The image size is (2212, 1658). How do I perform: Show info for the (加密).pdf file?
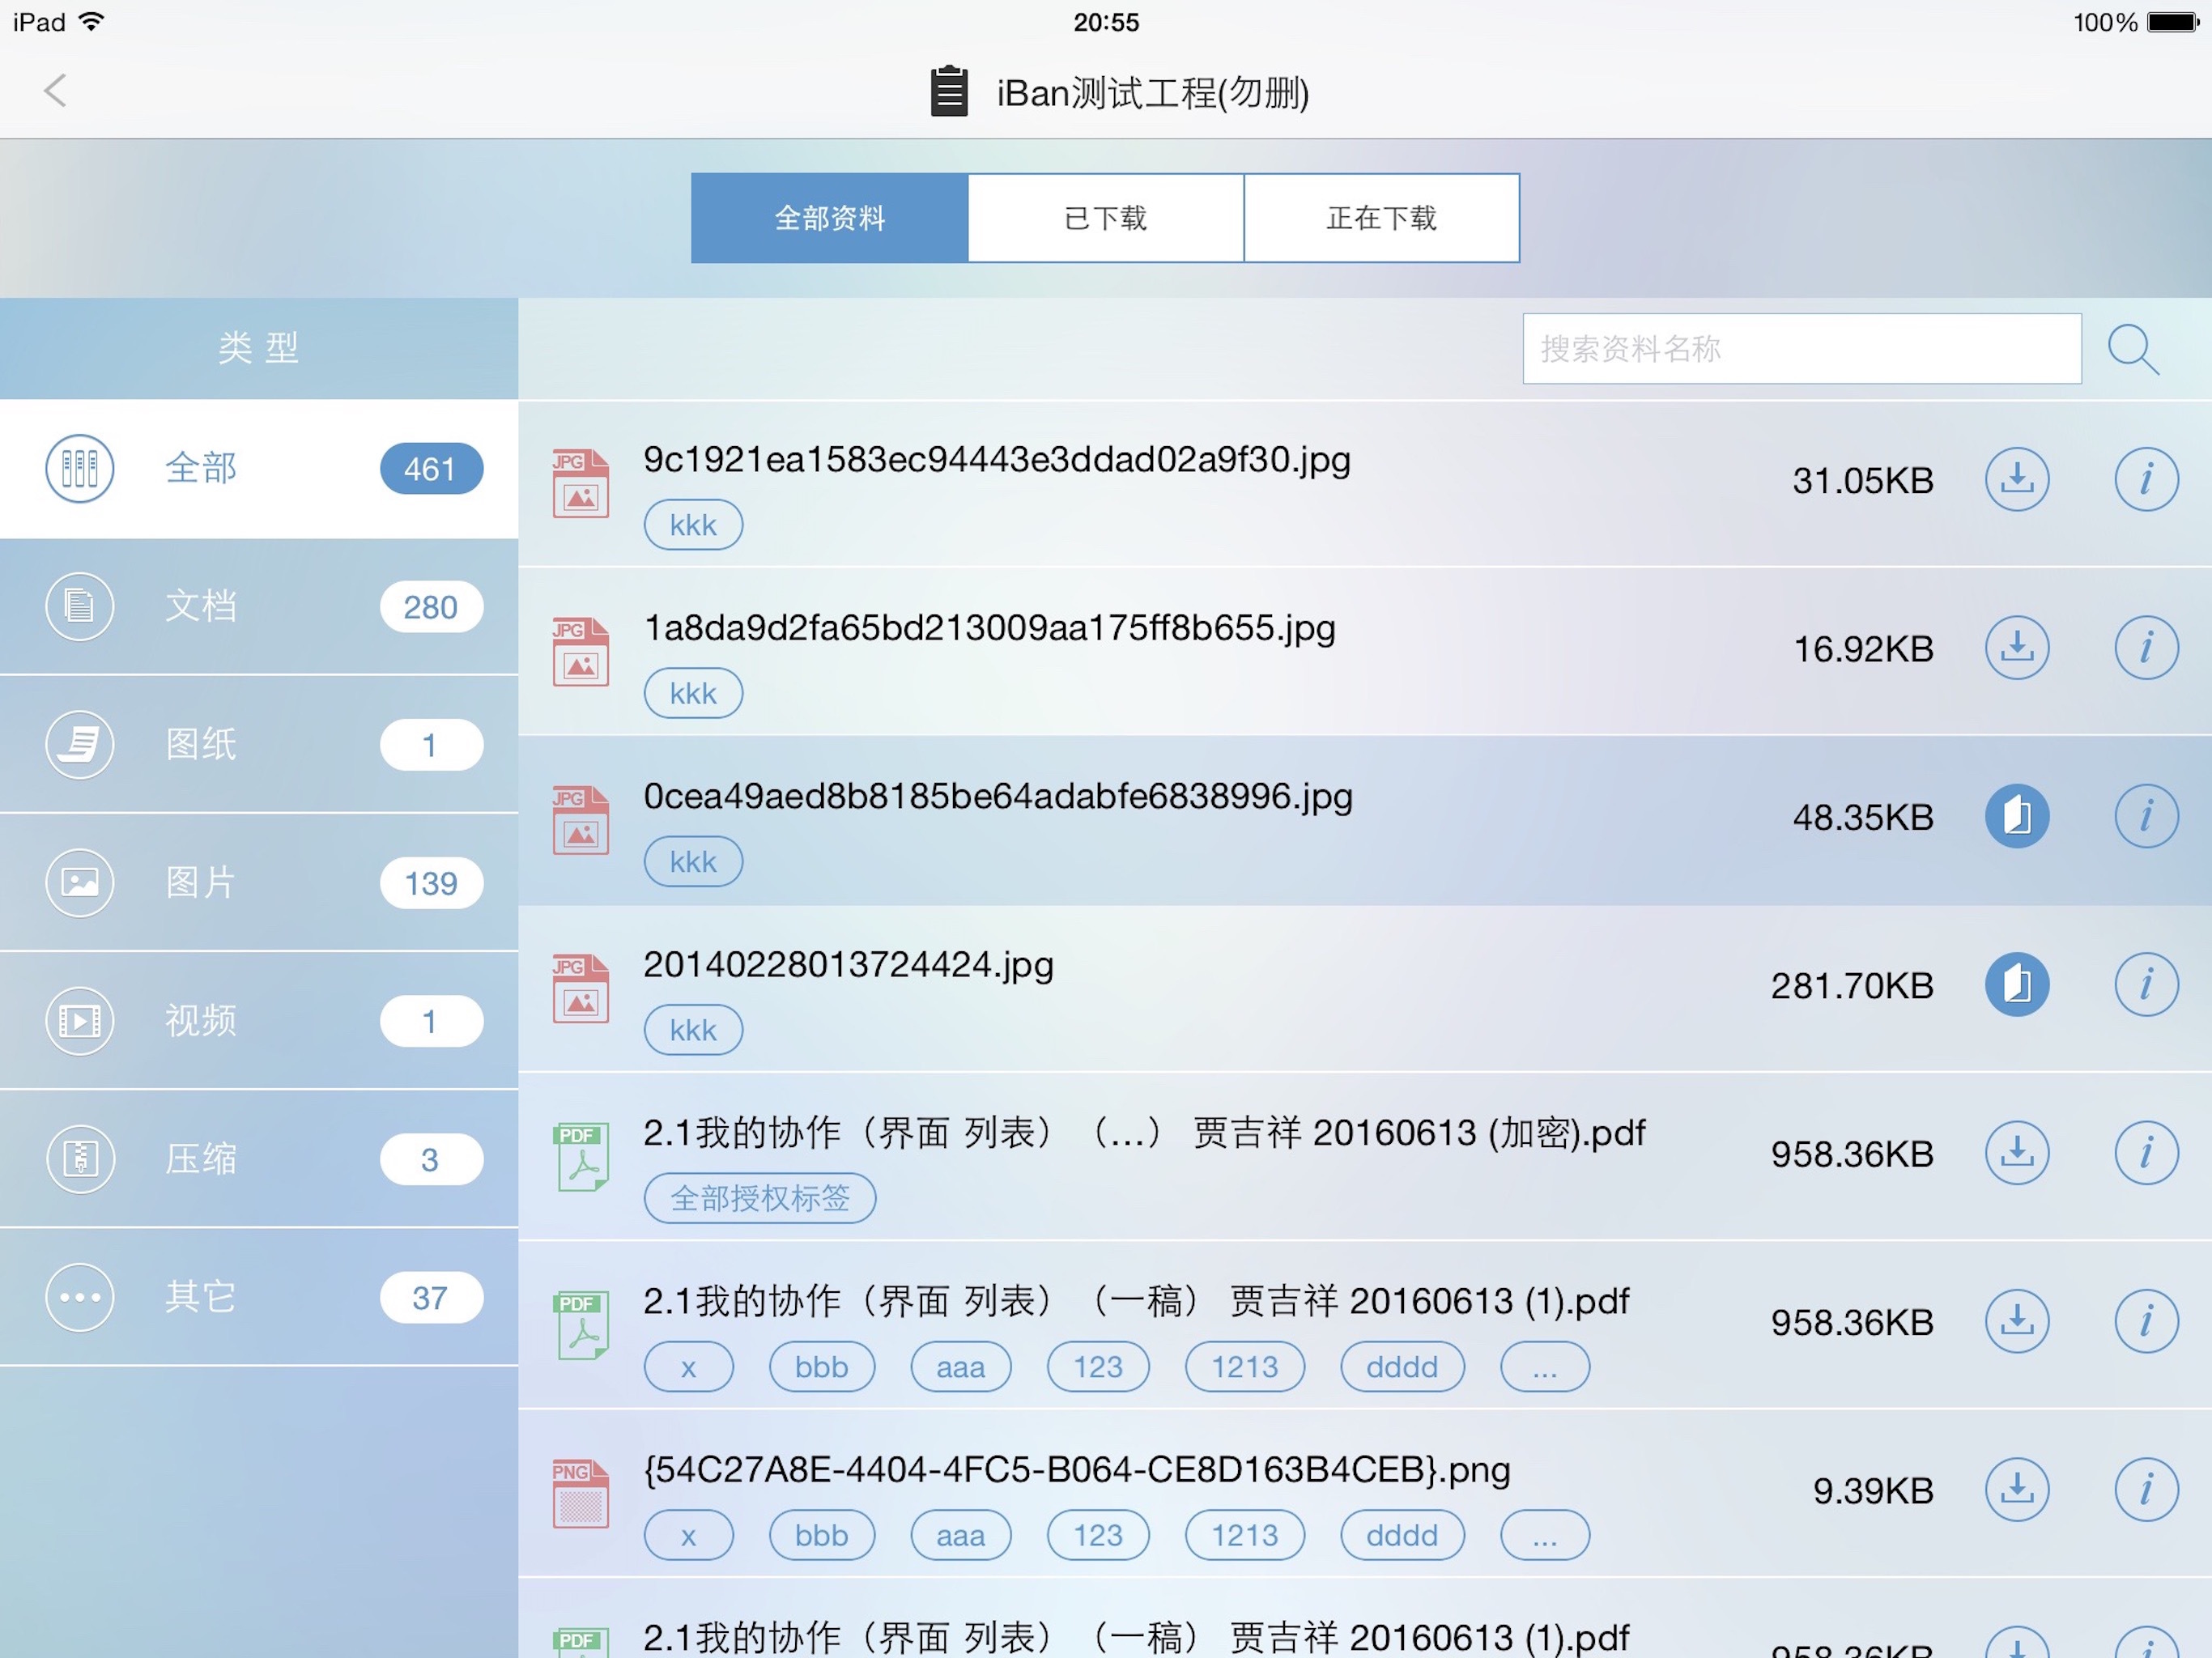coord(2146,1153)
